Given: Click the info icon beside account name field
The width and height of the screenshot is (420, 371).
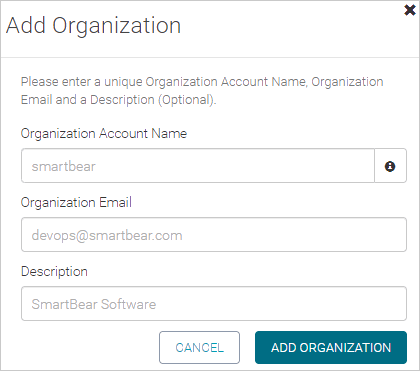Looking at the screenshot, I should 390,166.
